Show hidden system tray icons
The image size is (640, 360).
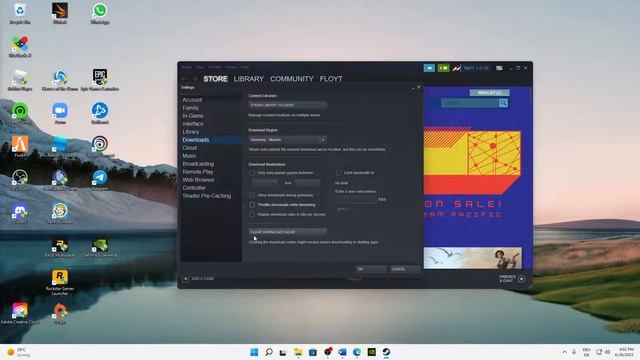(x=564, y=352)
